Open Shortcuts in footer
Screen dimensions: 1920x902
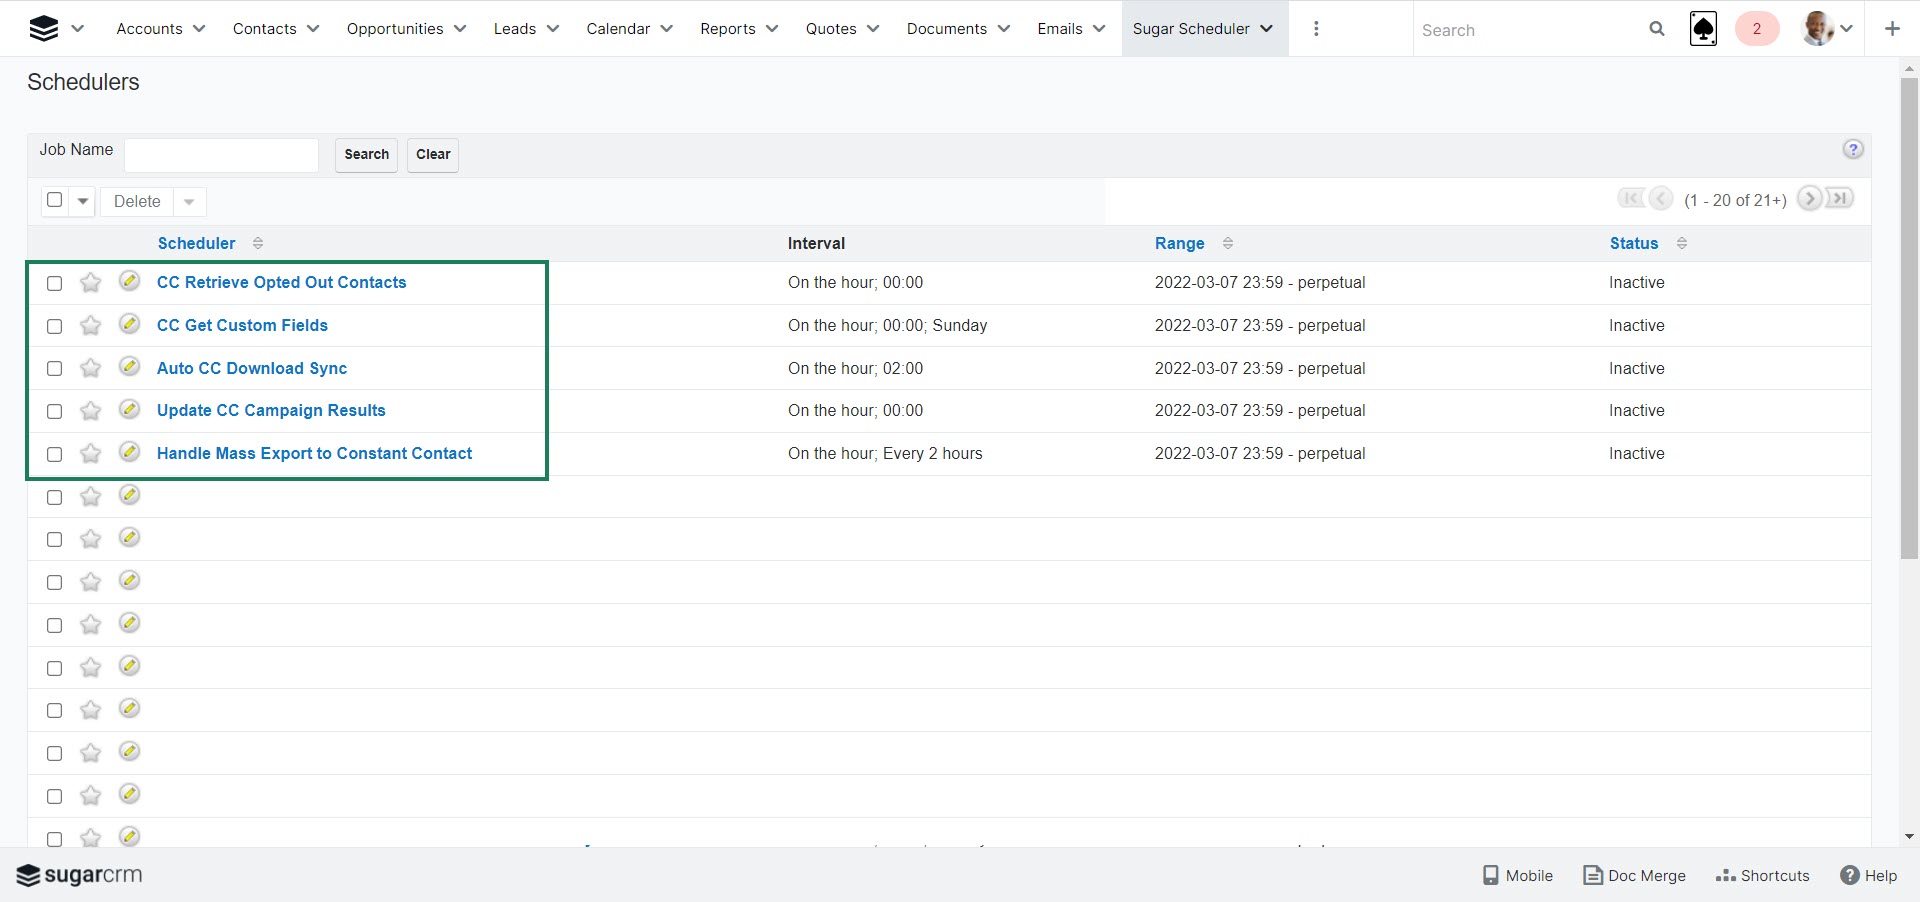pyautogui.click(x=1762, y=875)
